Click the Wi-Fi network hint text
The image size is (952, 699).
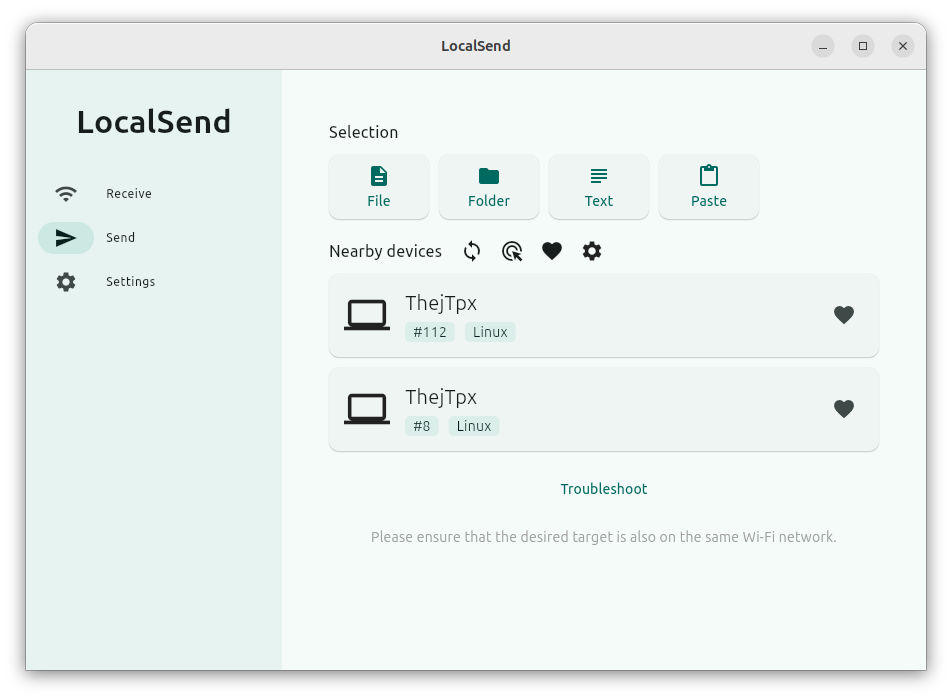point(604,537)
